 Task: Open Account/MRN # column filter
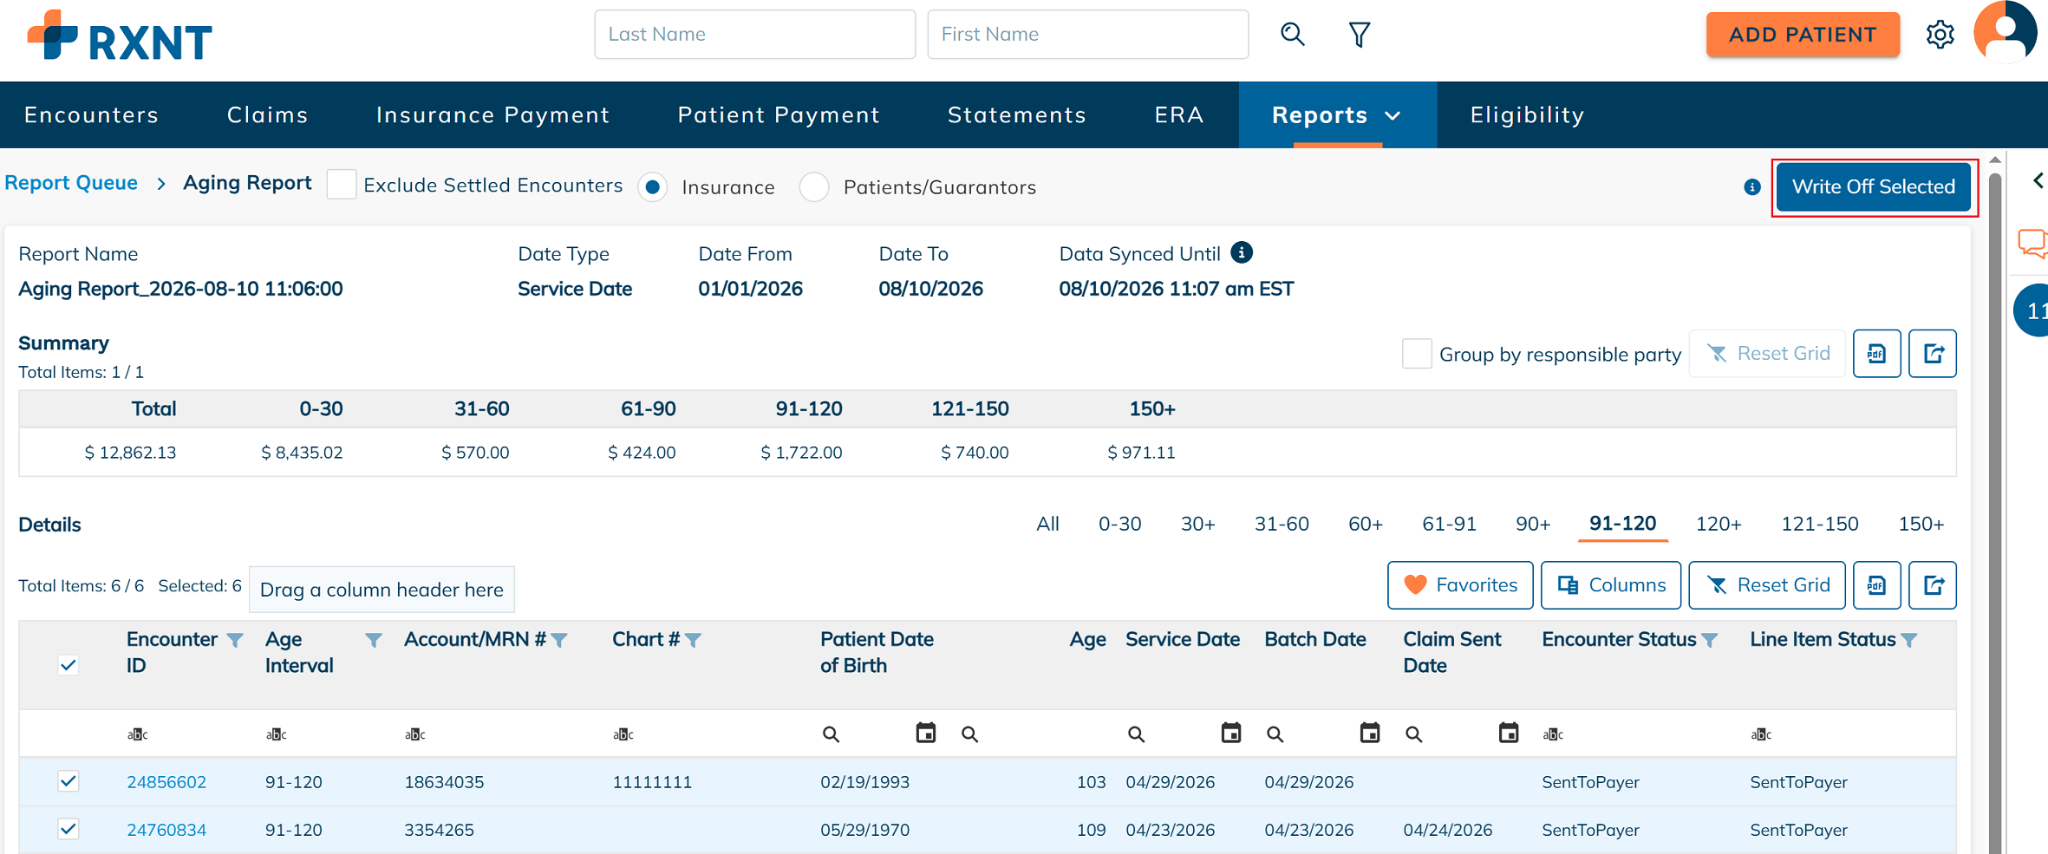[x=559, y=640]
